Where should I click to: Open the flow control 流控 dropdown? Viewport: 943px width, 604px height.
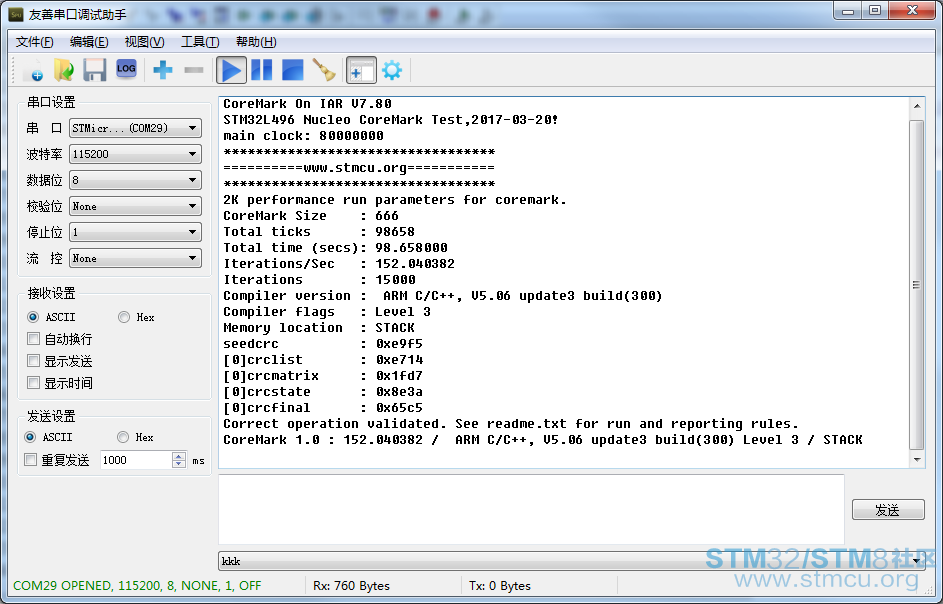pos(135,258)
